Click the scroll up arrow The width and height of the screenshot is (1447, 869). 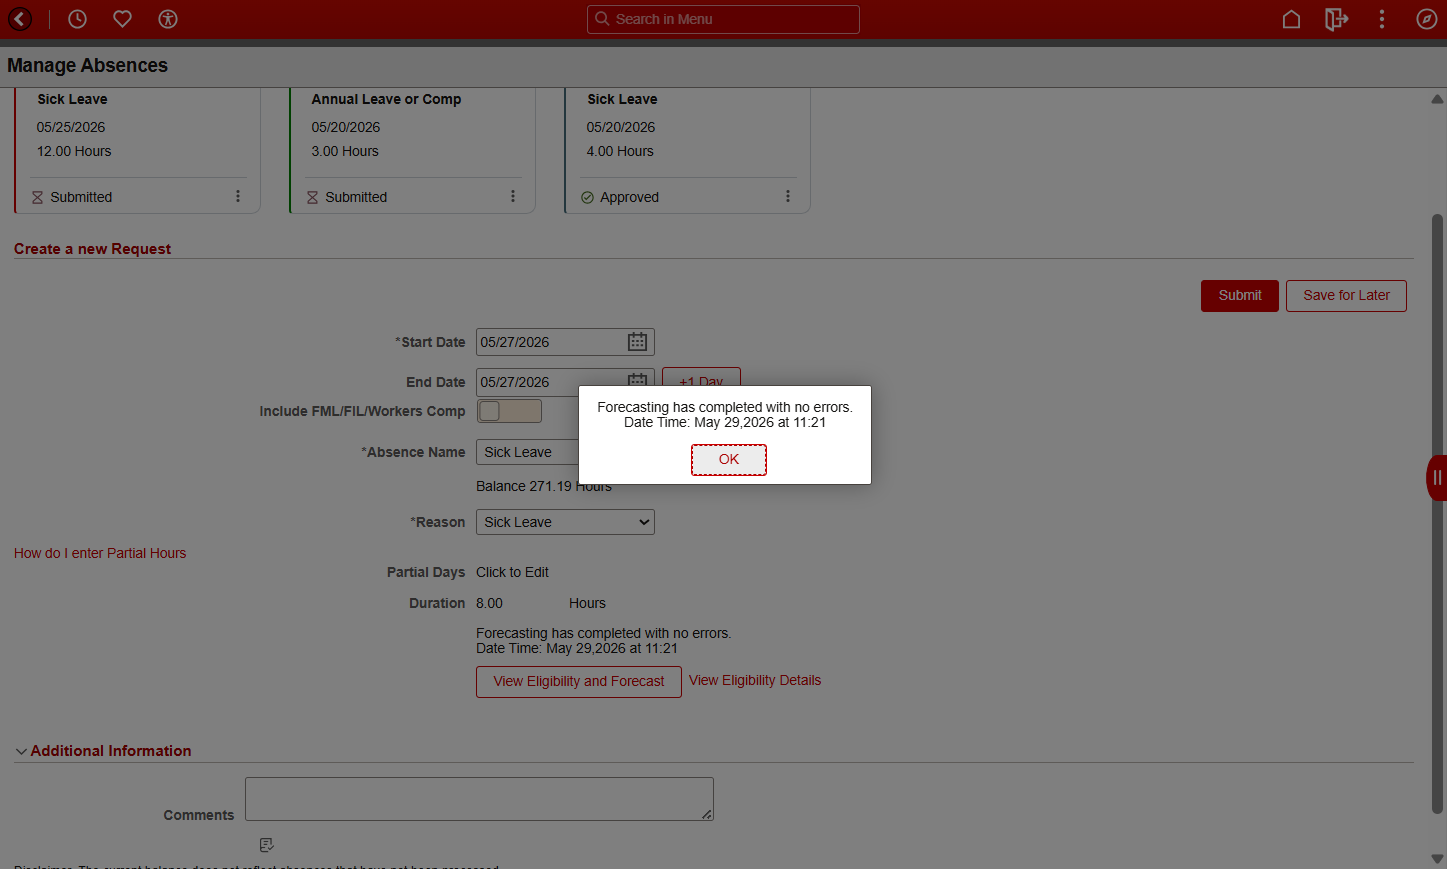1437,99
